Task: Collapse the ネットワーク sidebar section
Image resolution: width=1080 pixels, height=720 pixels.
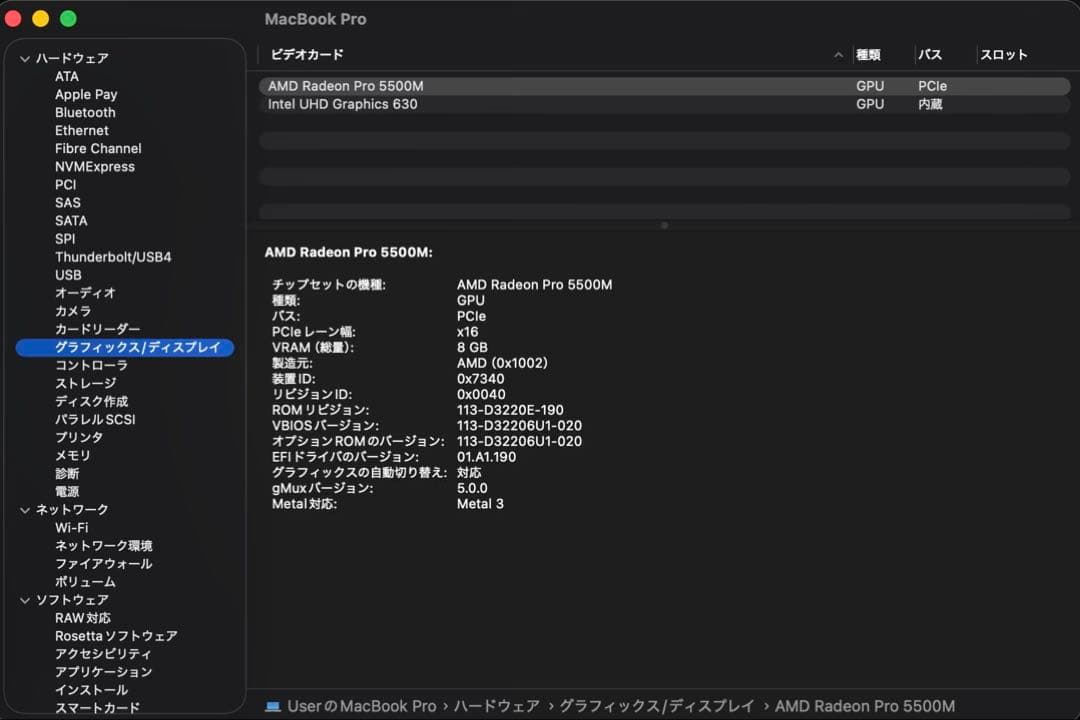Action: (23, 509)
